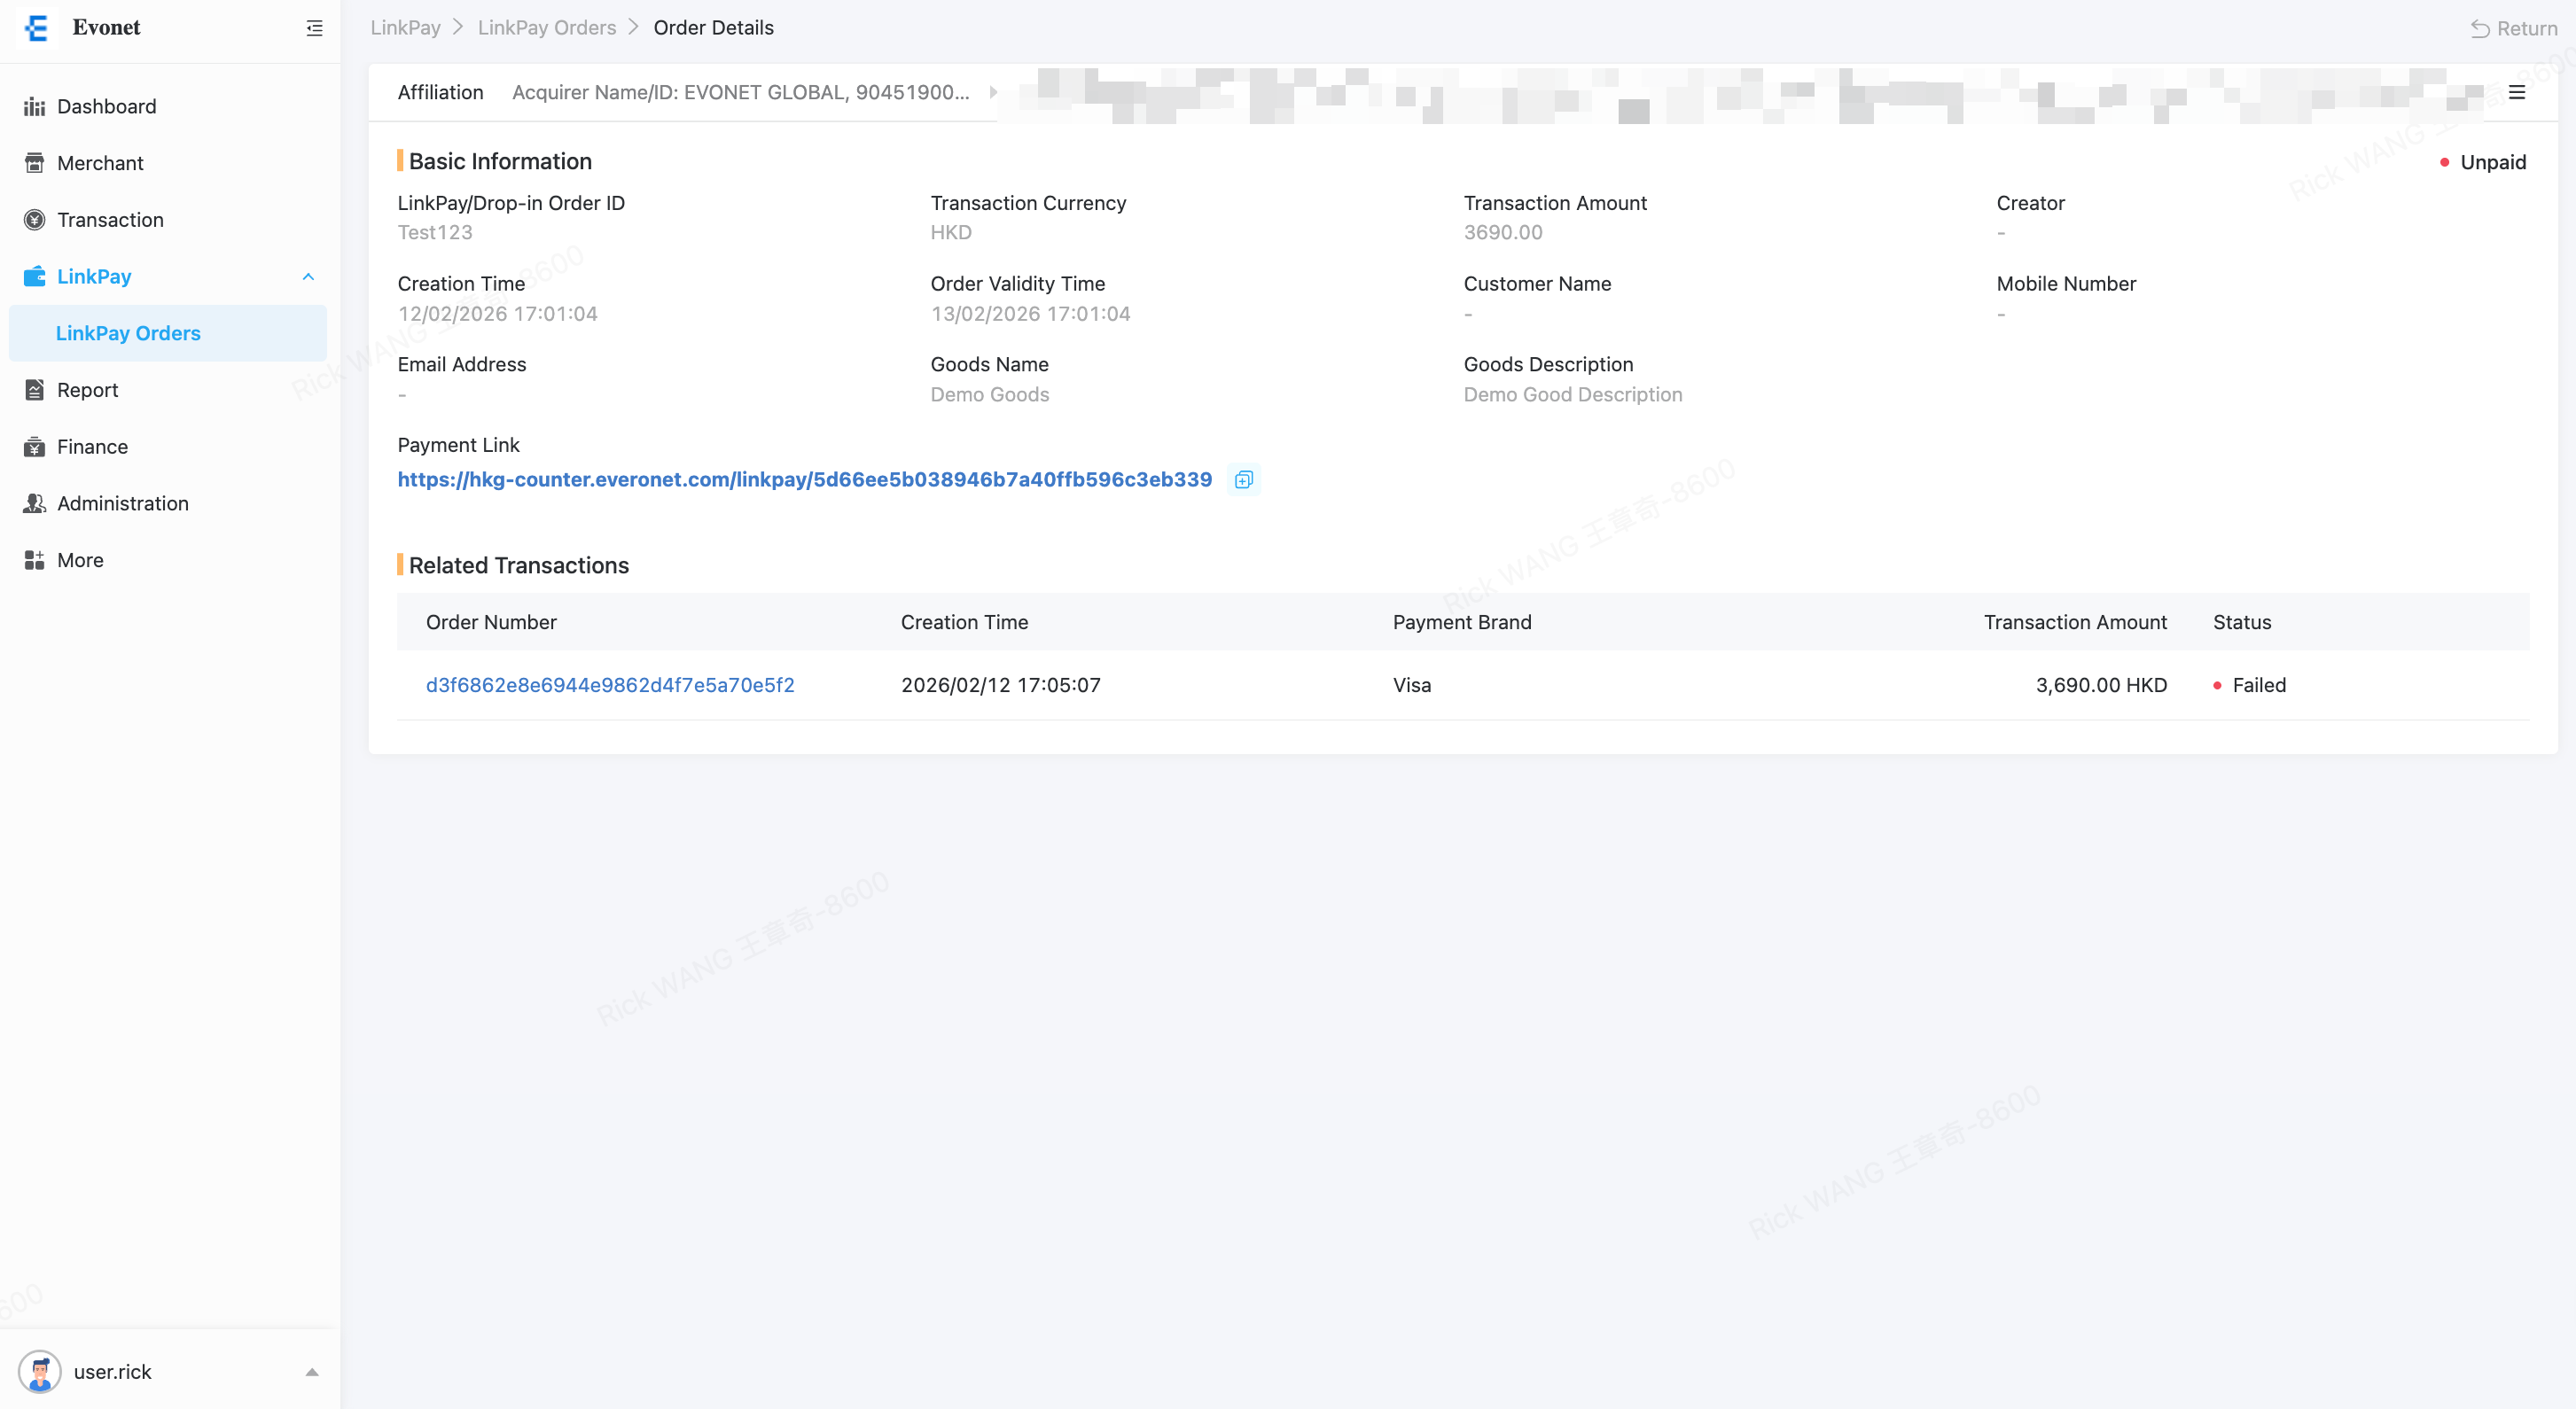Open the More menu item

point(80,560)
